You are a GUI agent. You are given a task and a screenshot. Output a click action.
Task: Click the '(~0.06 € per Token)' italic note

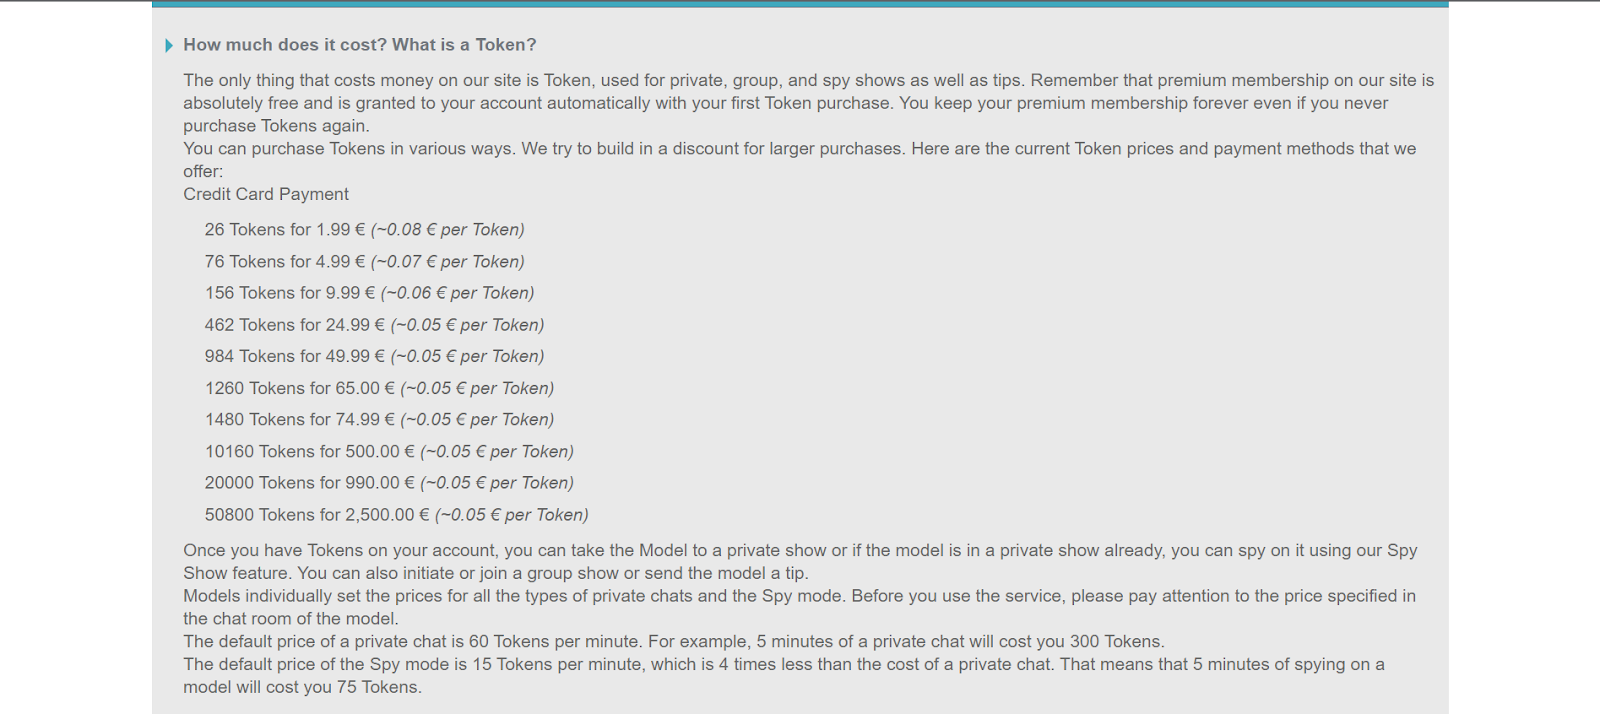(458, 293)
